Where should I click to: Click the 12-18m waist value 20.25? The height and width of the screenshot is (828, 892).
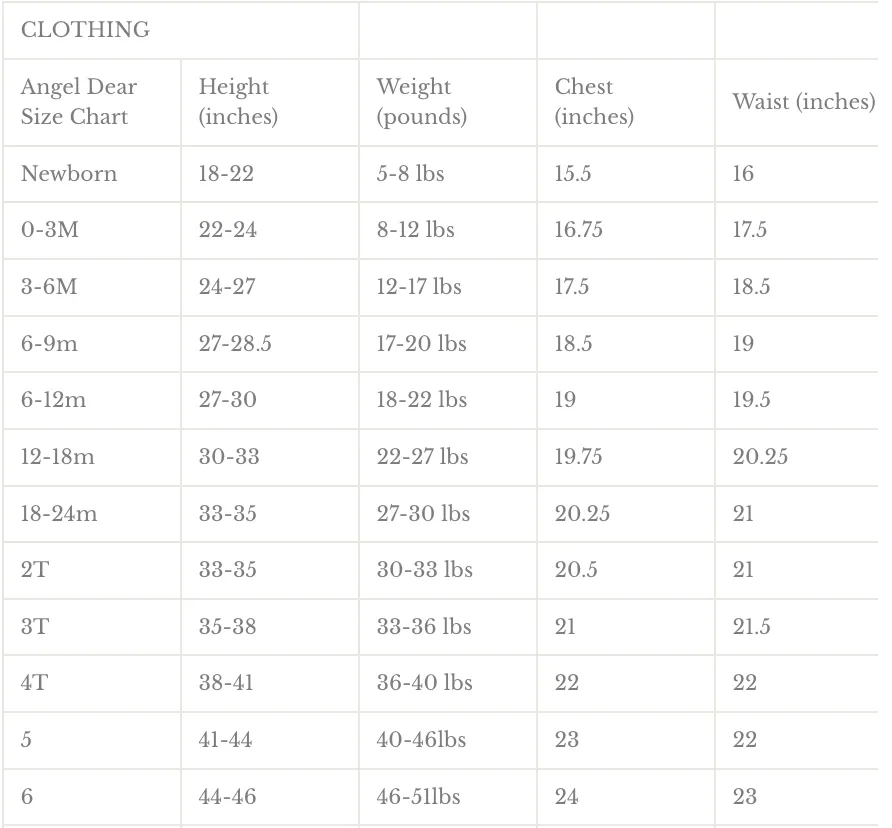click(x=760, y=456)
